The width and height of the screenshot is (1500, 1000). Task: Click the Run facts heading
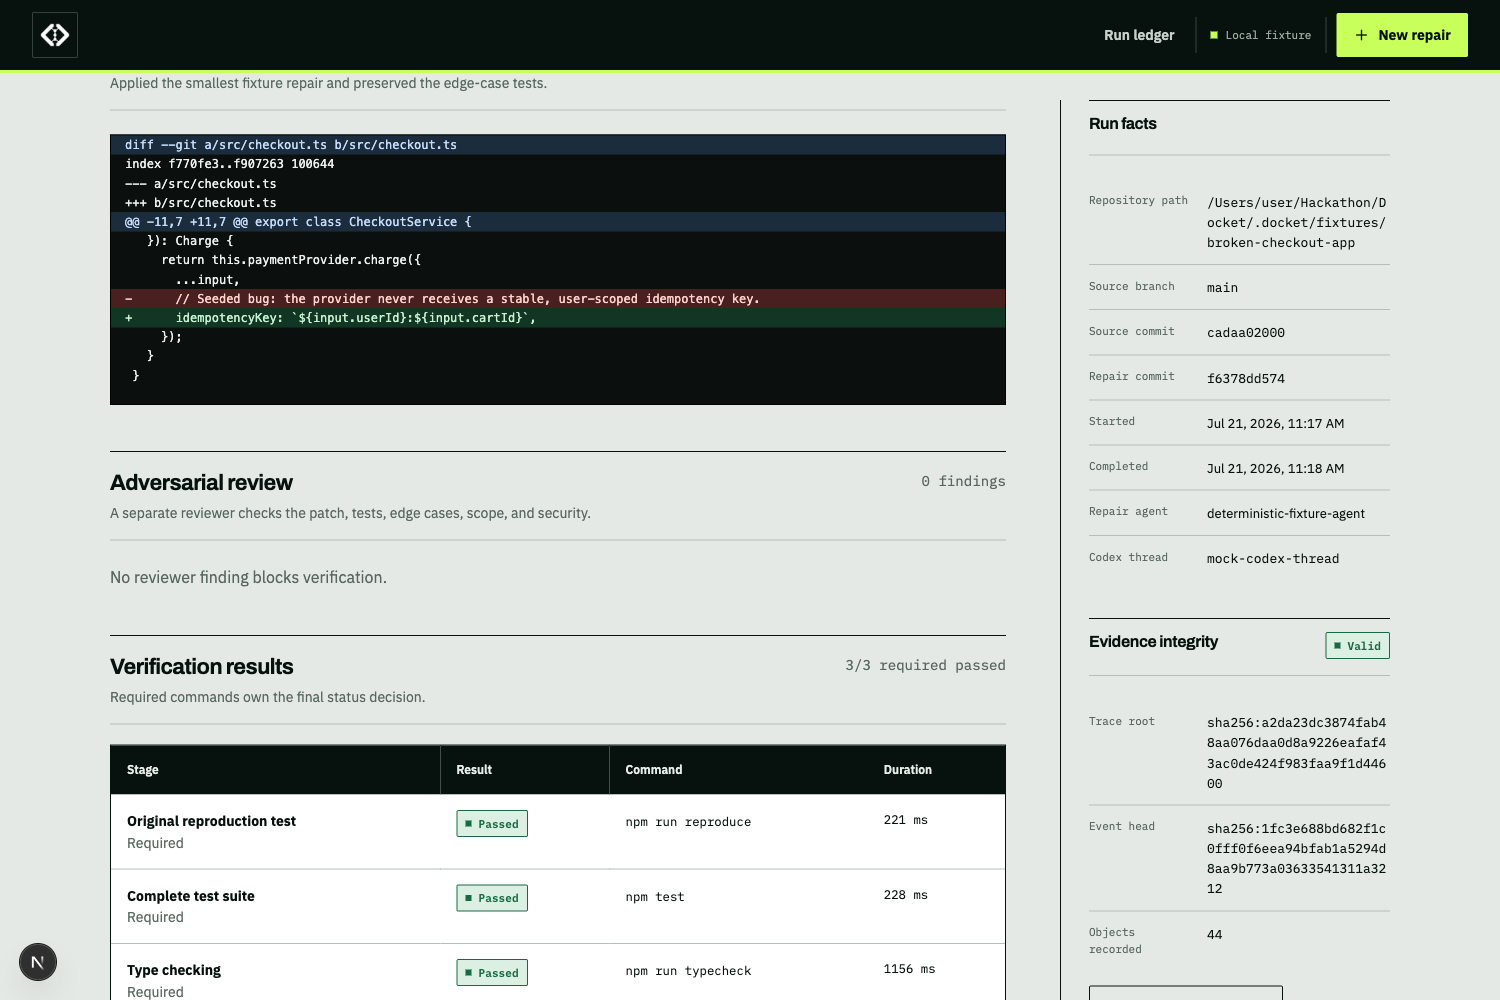click(x=1123, y=124)
